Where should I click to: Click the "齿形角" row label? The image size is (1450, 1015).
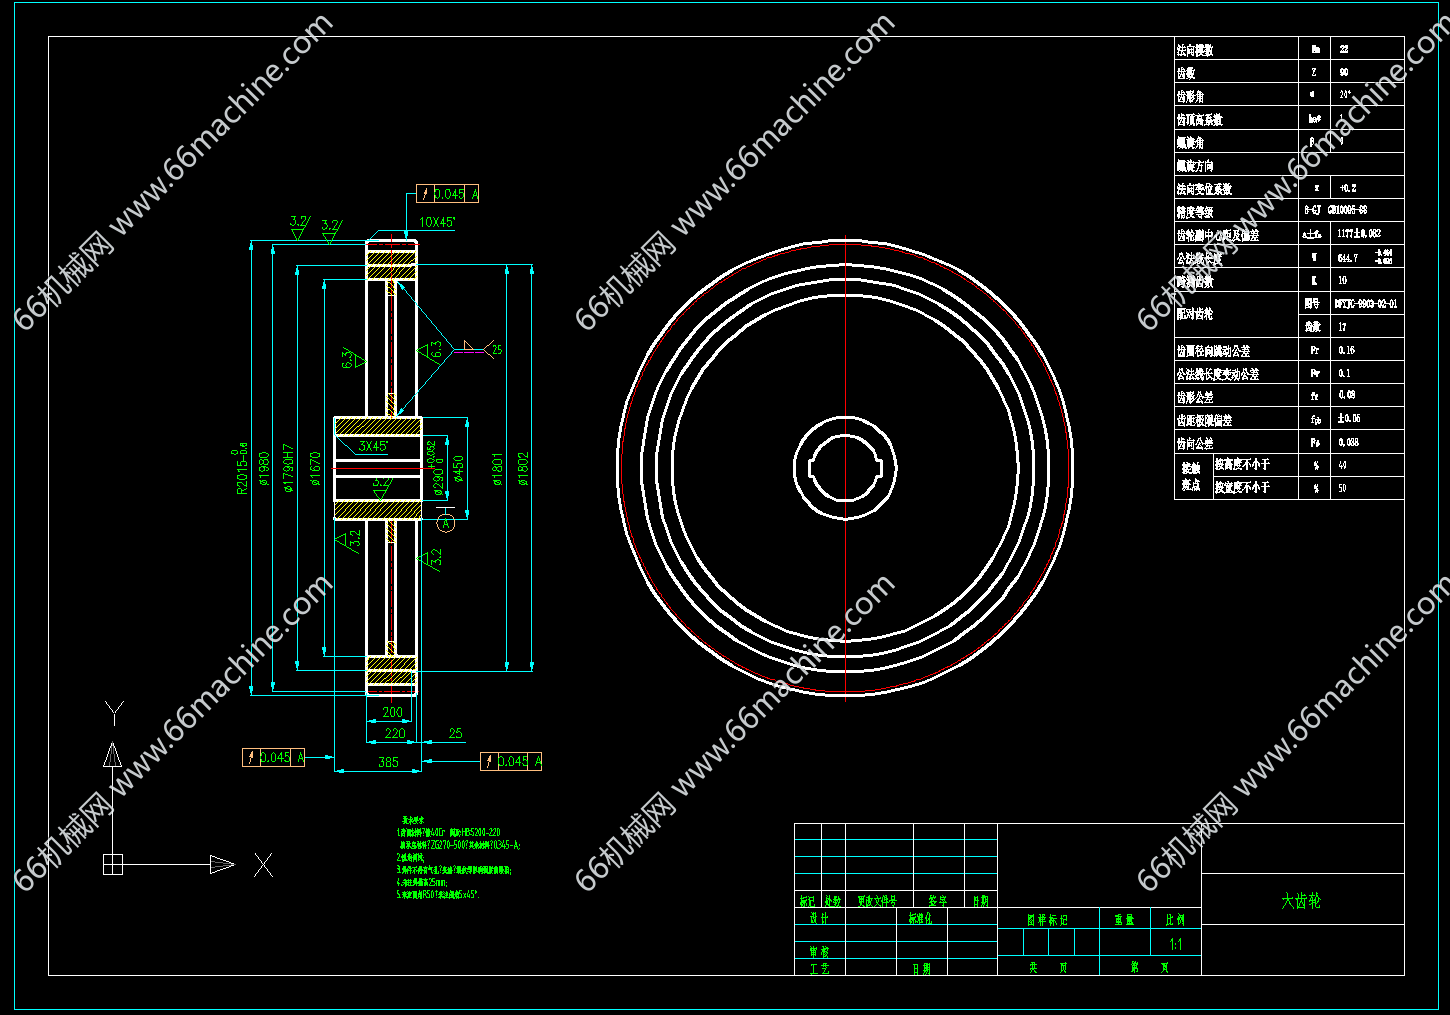click(x=1190, y=96)
